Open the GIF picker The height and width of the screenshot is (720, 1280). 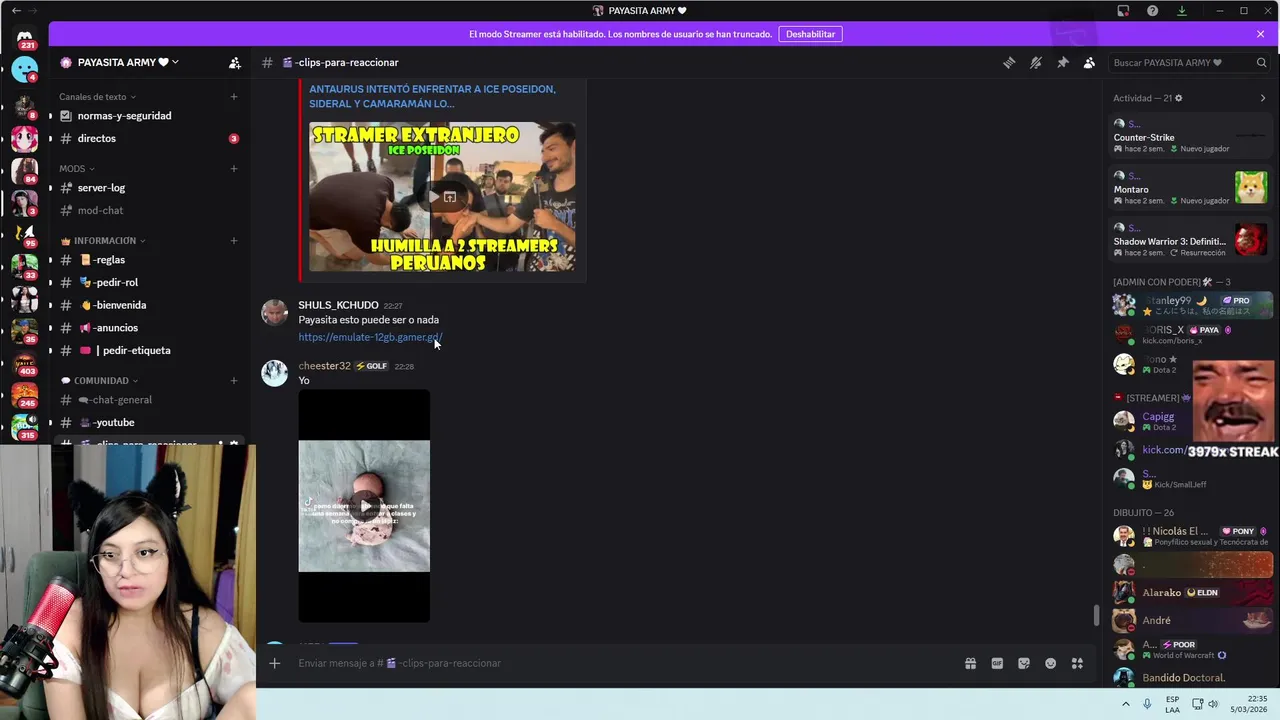coord(997,663)
